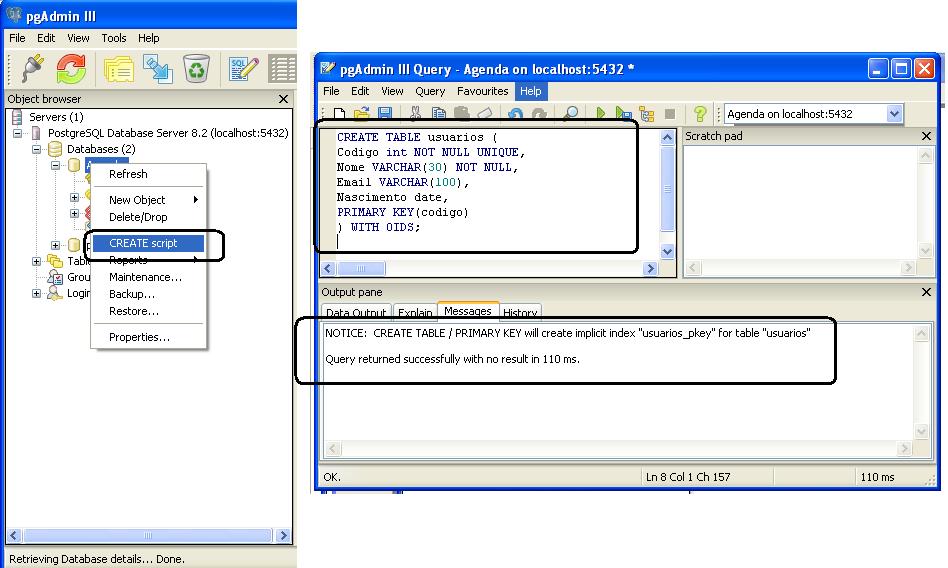Close the Object browser panel
Screen dimensions: 948x568
(284, 99)
